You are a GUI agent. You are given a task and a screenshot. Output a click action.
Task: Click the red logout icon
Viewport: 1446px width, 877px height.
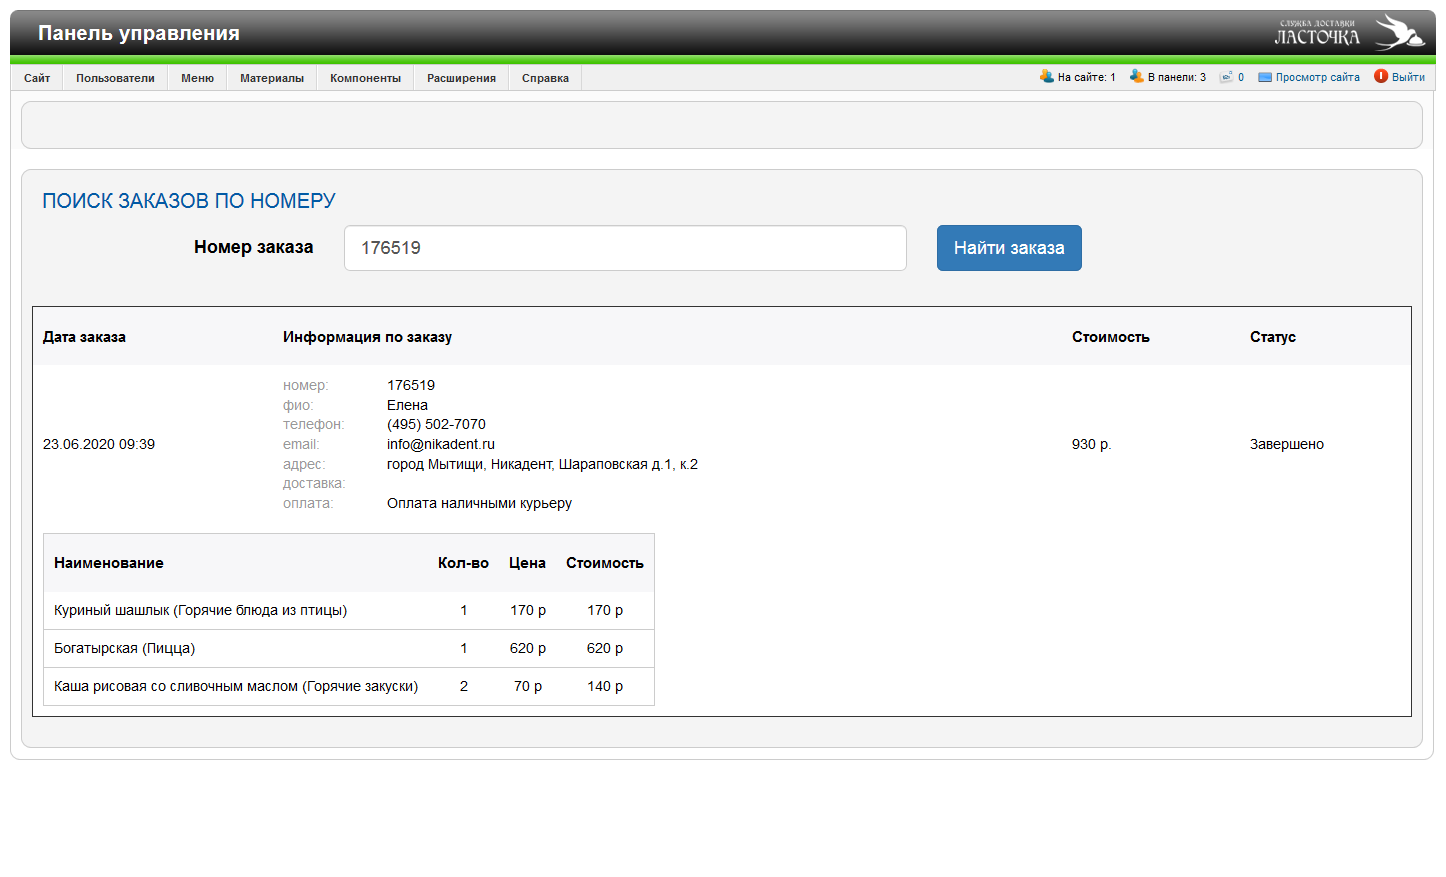(x=1381, y=76)
